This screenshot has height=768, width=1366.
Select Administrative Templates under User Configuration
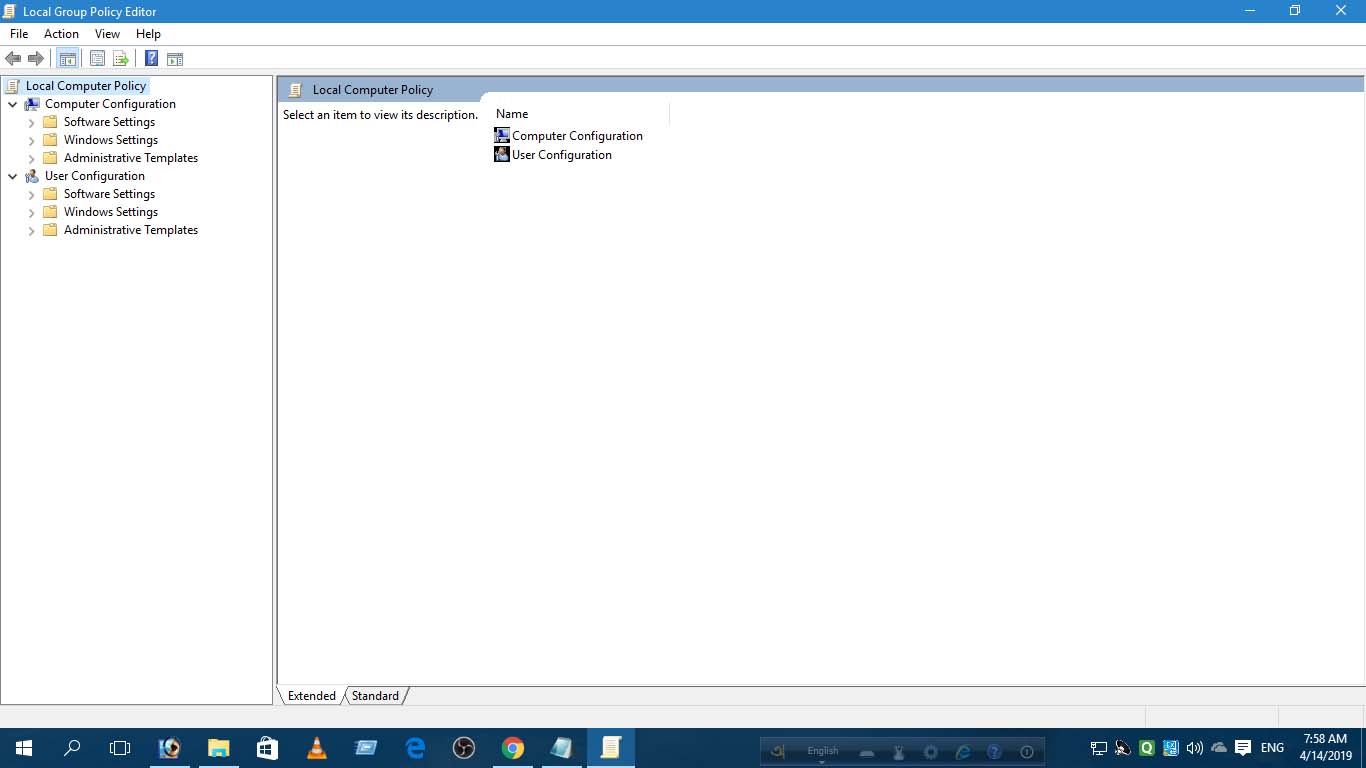click(x=131, y=230)
